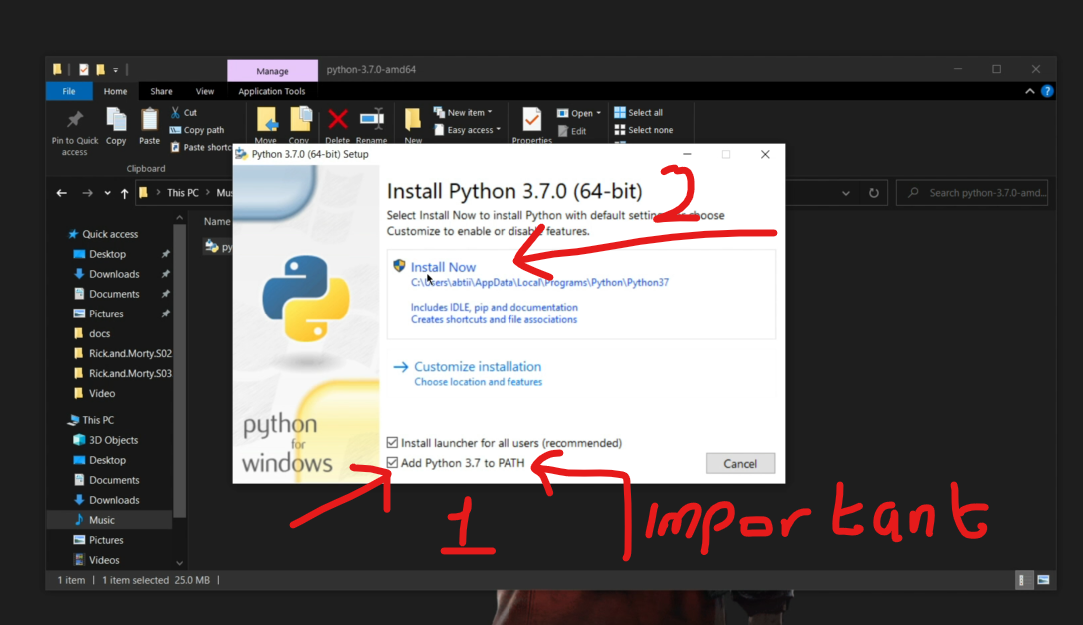Click Cut in the Clipboard group
1083x625 pixels.
(x=184, y=113)
